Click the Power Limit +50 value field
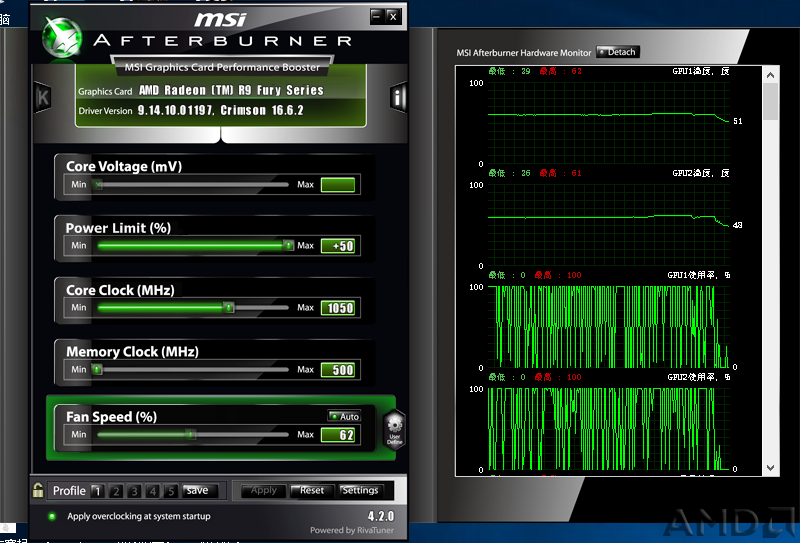Screen dimensions: 800x543 pos(338,246)
